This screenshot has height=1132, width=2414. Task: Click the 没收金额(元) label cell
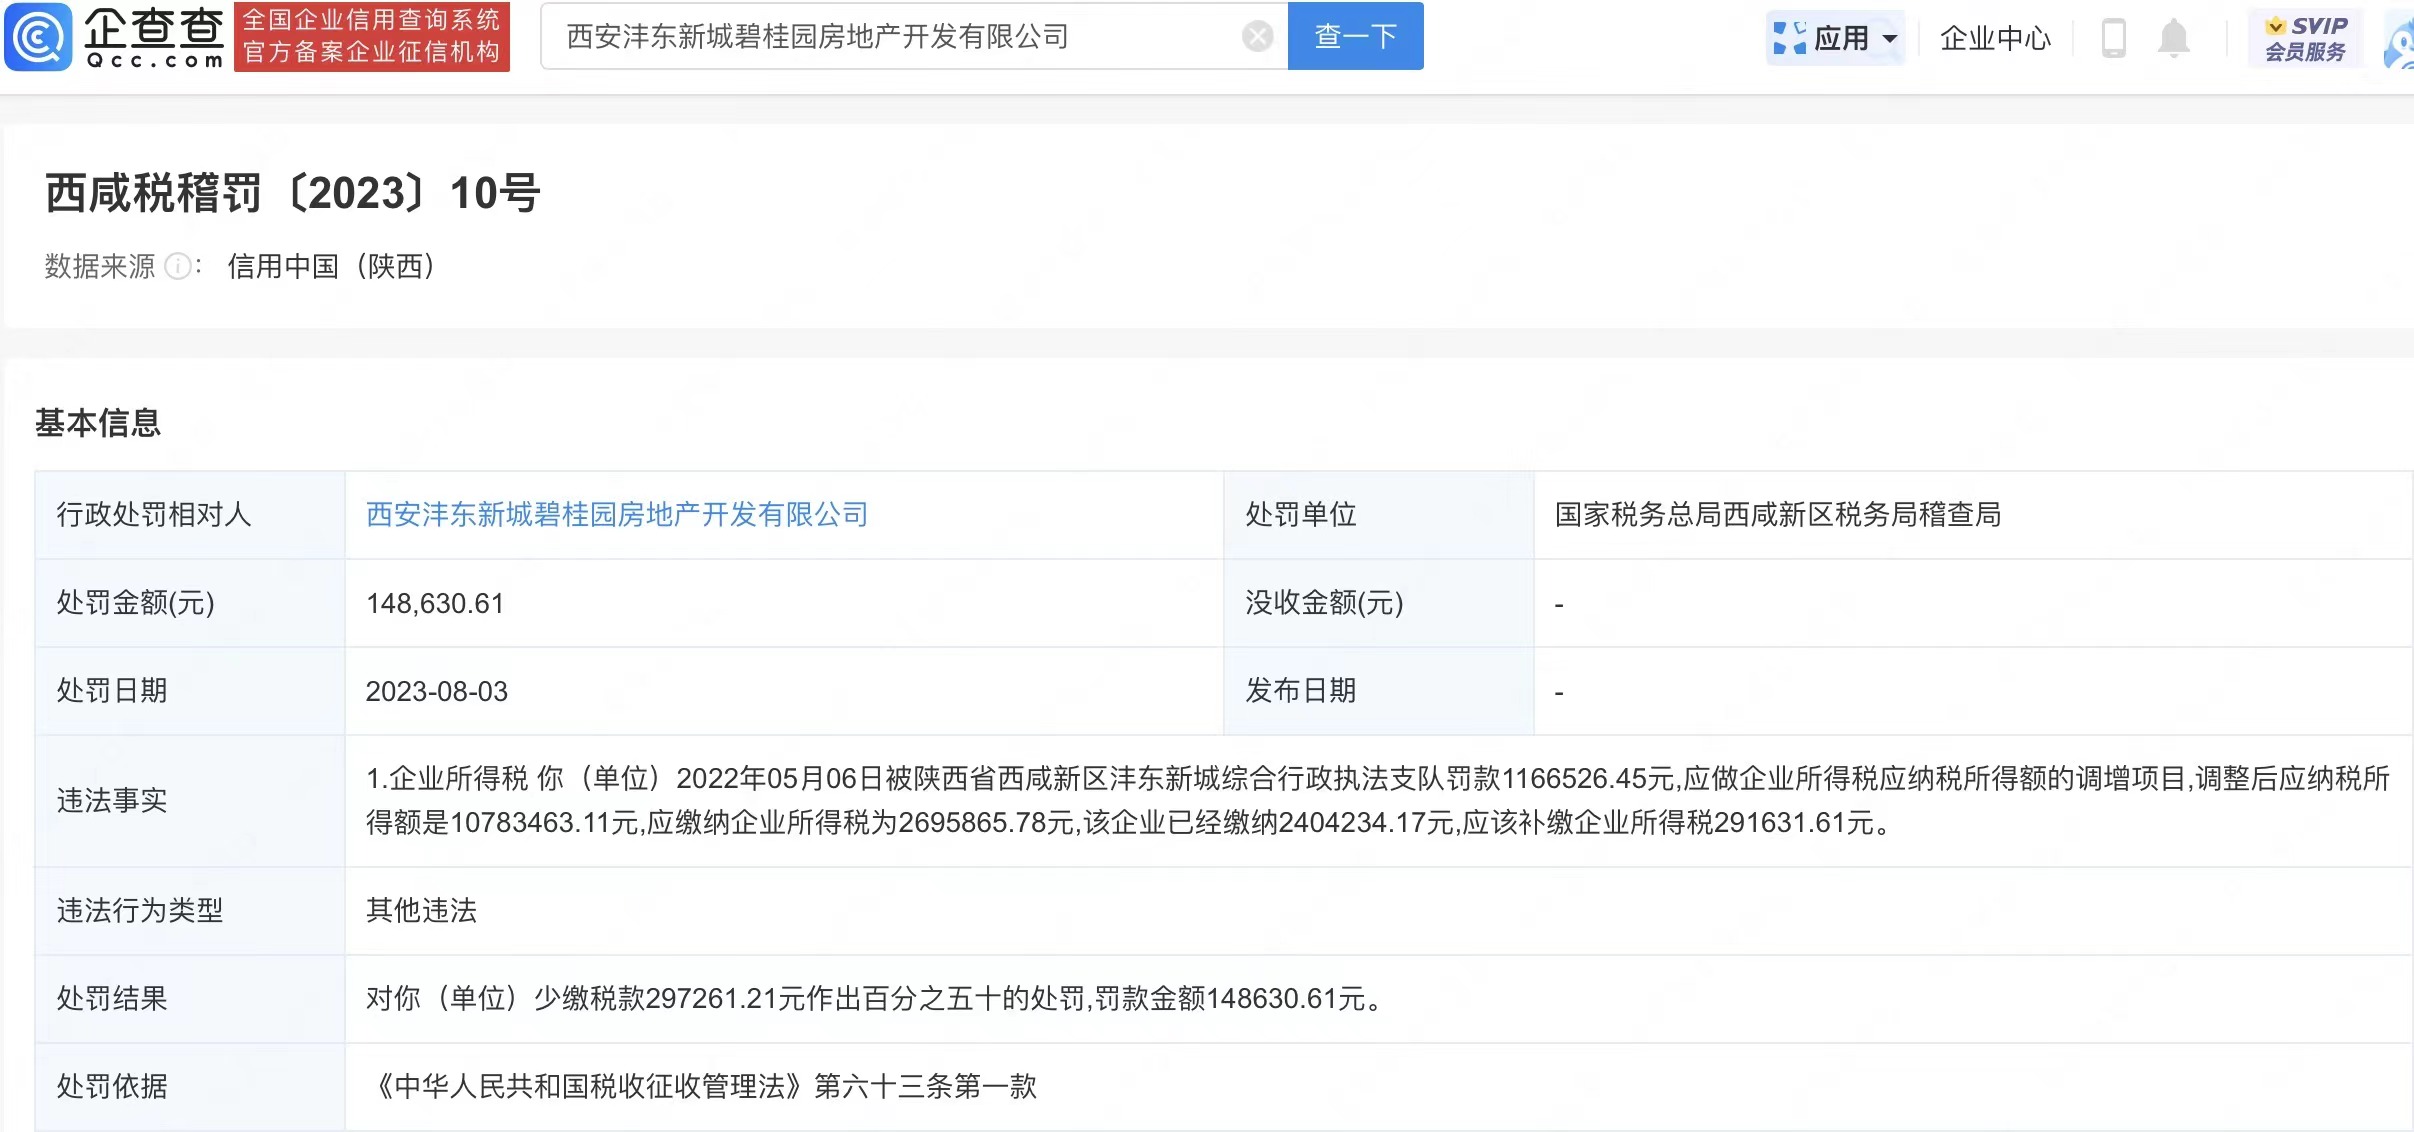1379,603
